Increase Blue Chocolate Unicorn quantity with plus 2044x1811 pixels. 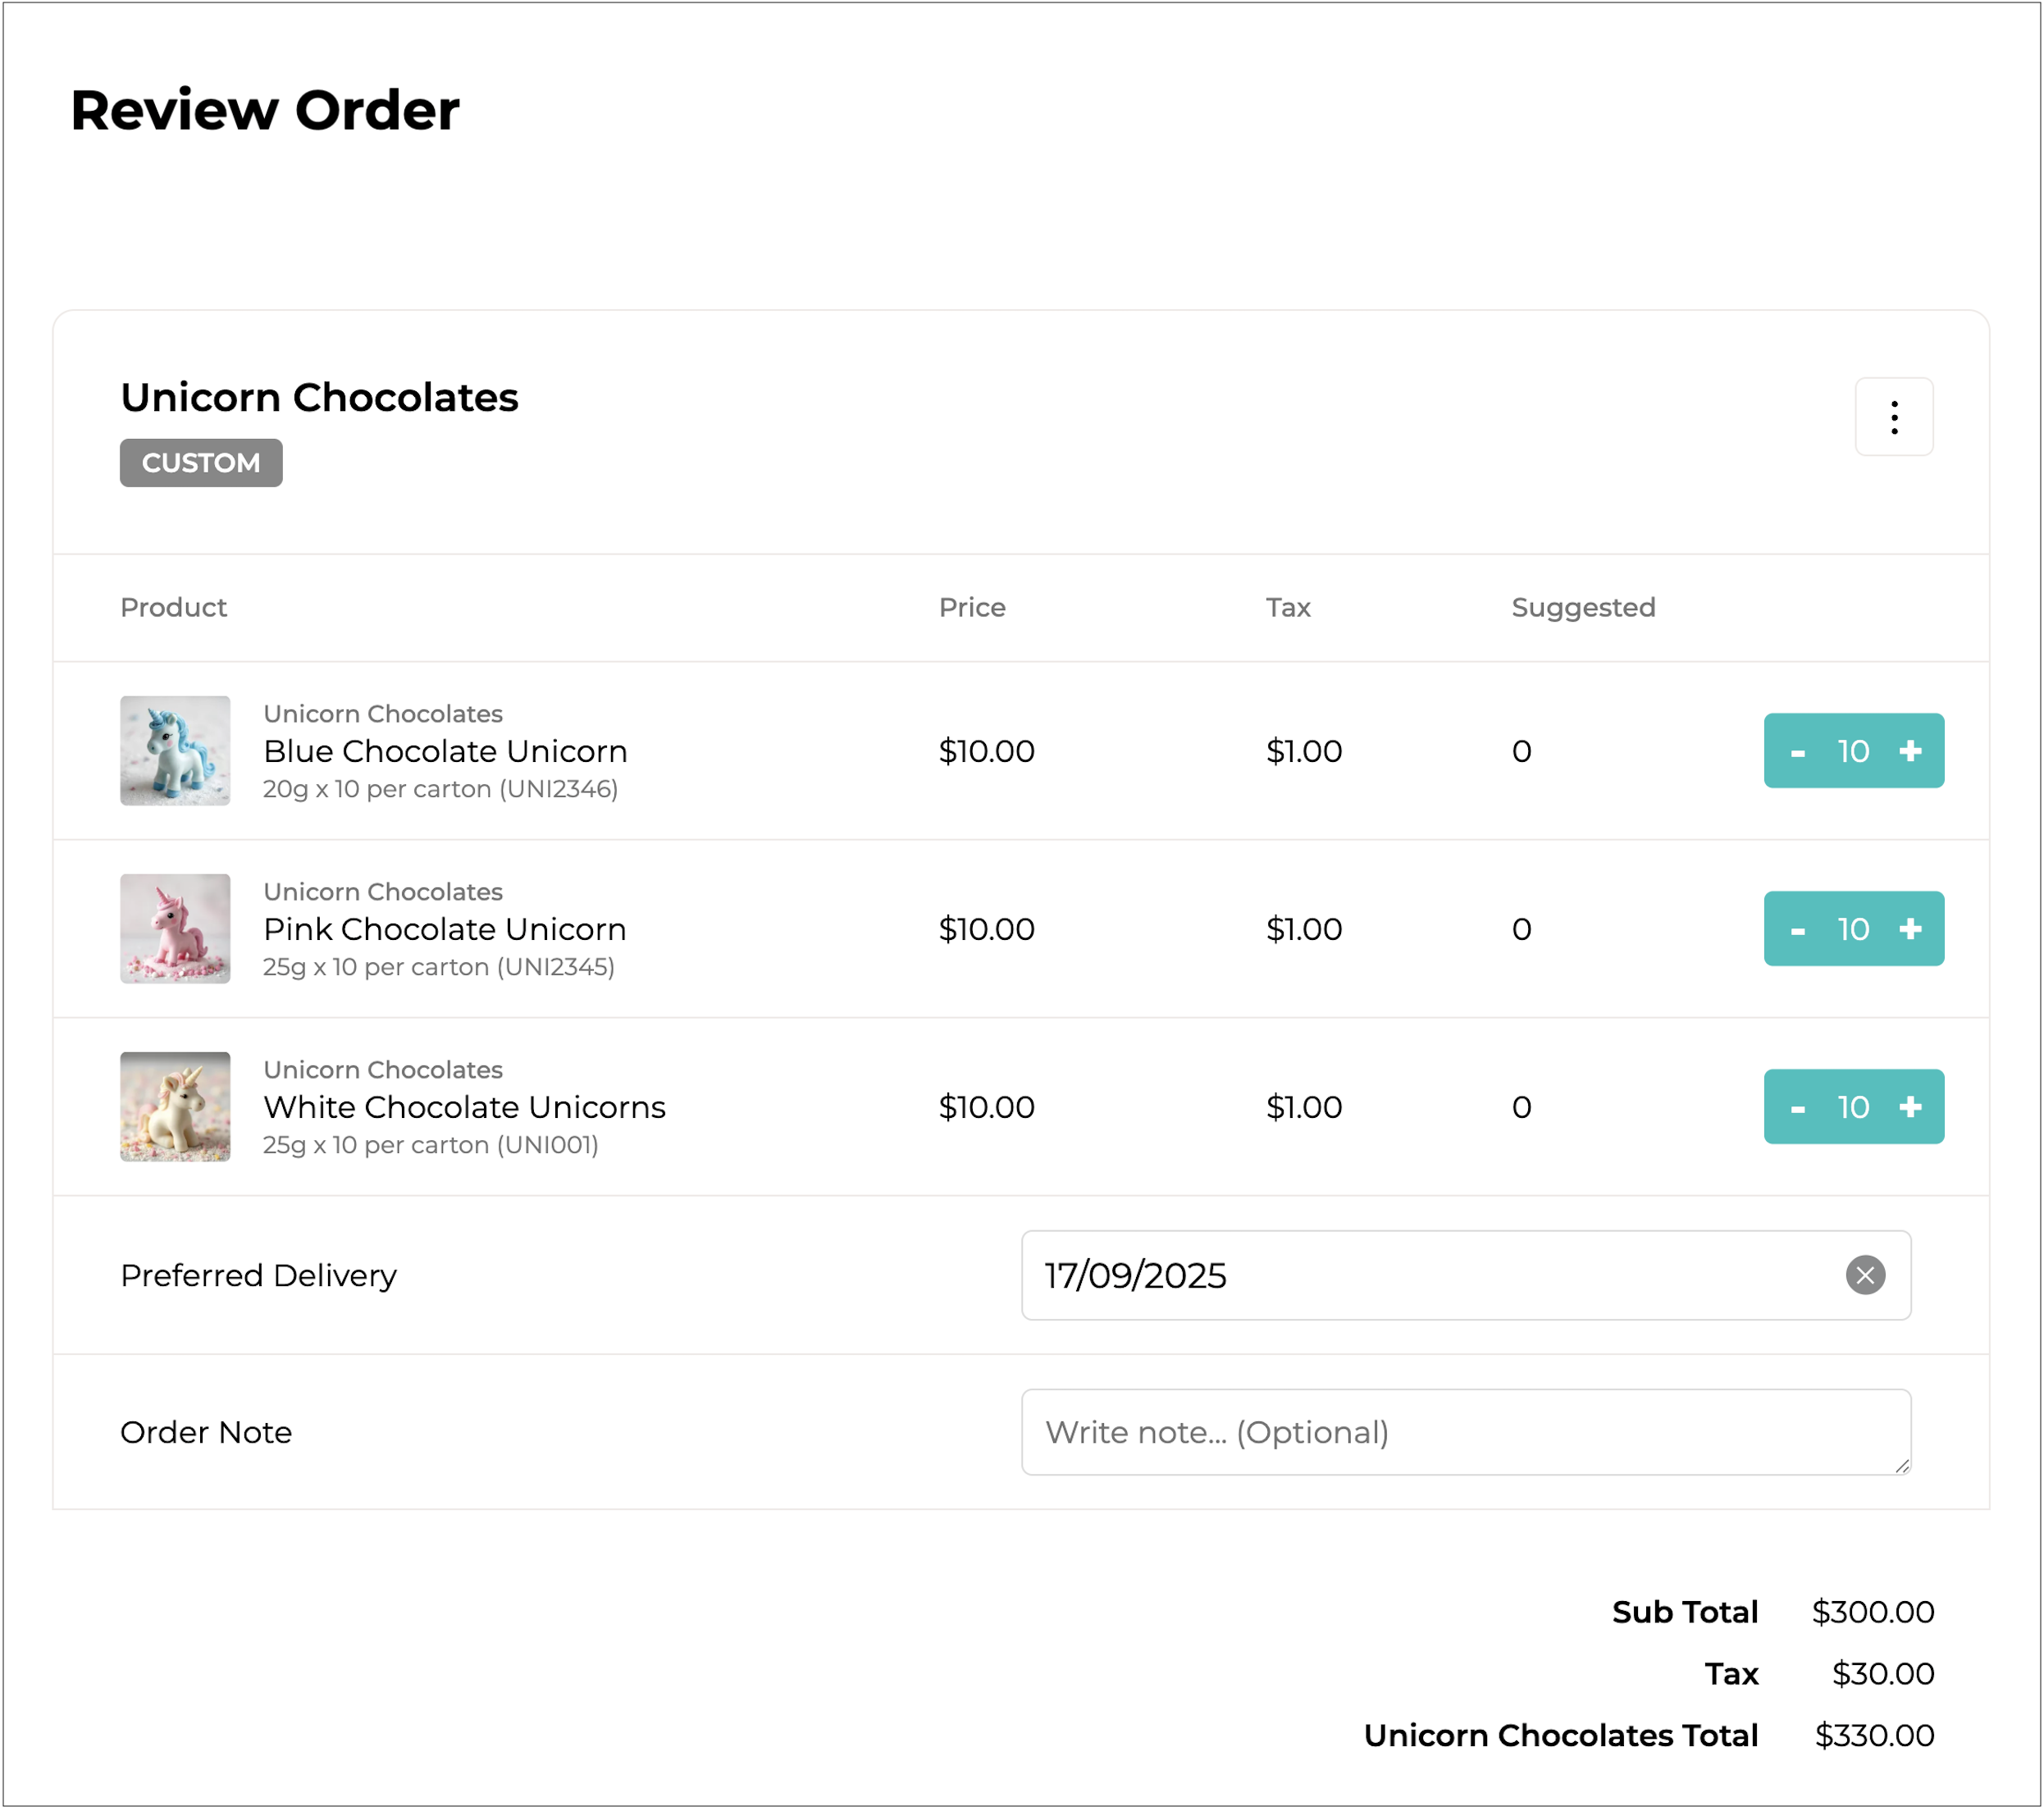pyautogui.click(x=1909, y=751)
